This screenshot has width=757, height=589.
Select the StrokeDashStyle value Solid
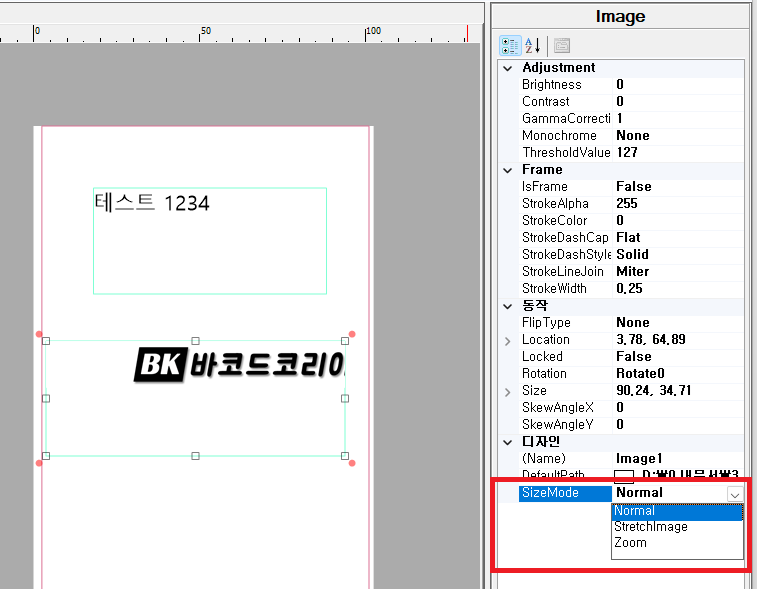pyautogui.click(x=678, y=254)
